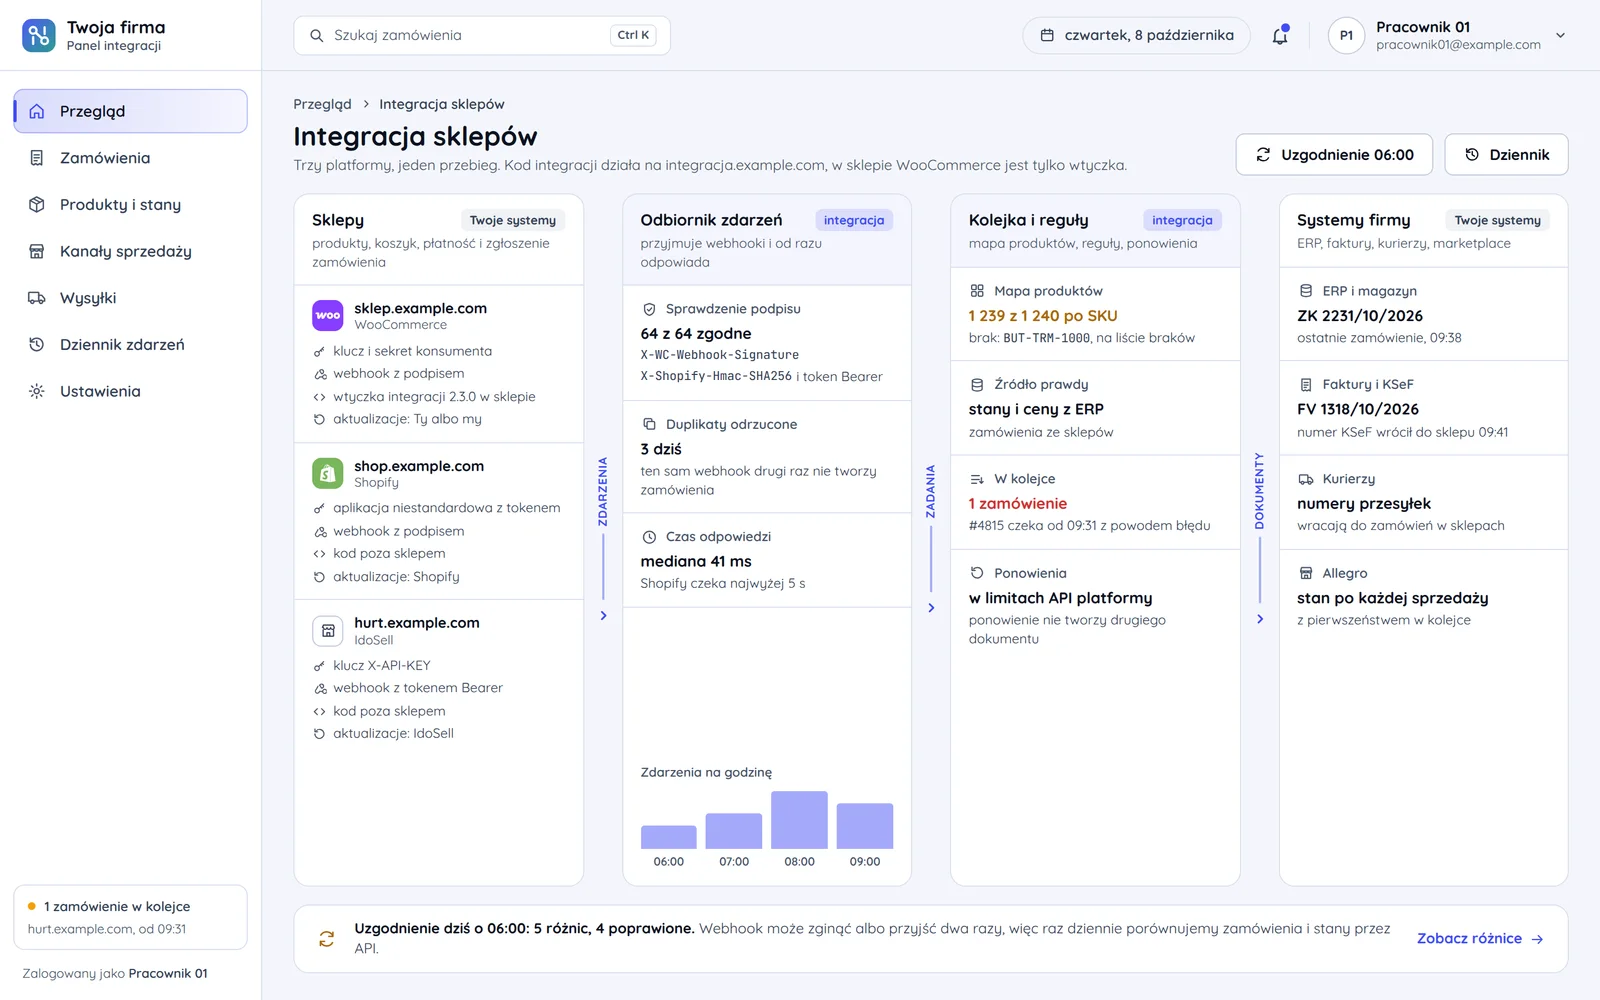This screenshot has height=1000, width=1600.
Task: Click the grid icon next to Mapa produktów
Action: coord(977,291)
